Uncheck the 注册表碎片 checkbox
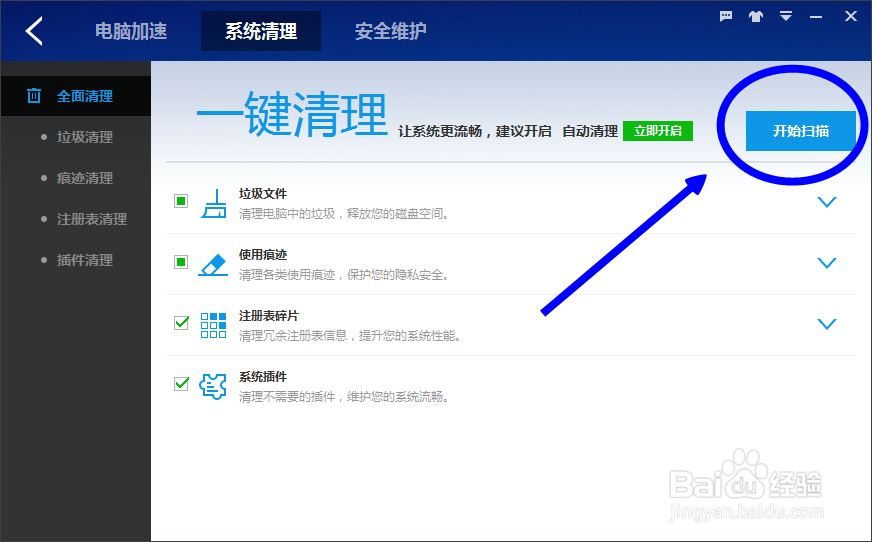Image resolution: width=872 pixels, height=542 pixels. pos(181,322)
